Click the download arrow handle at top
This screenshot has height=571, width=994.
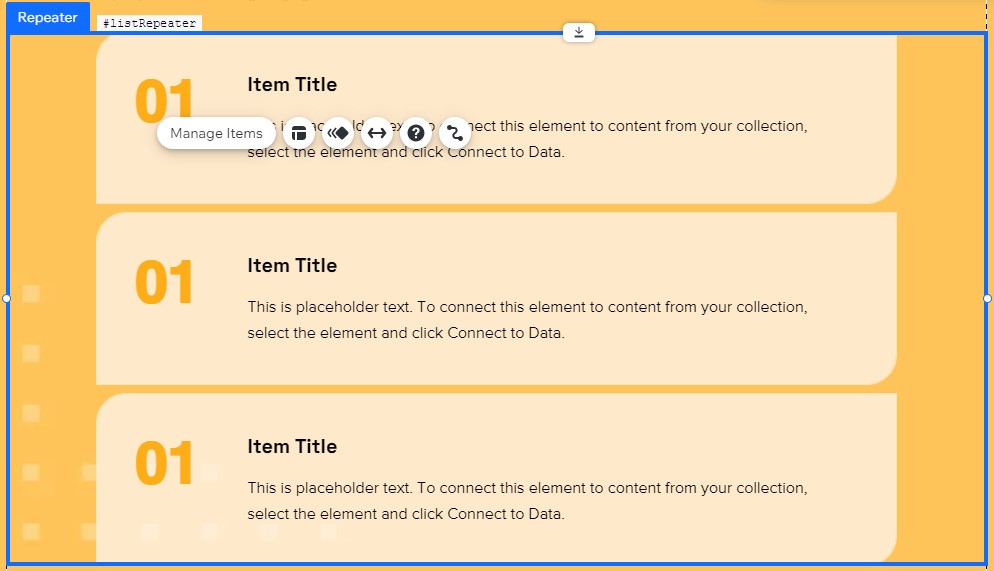579,32
